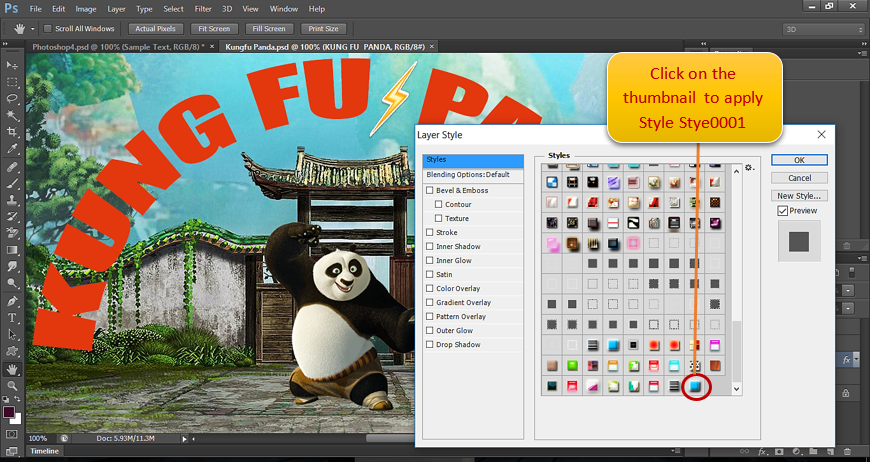This screenshot has width=871, height=462.
Task: Select the Pen tool
Action: [12, 302]
